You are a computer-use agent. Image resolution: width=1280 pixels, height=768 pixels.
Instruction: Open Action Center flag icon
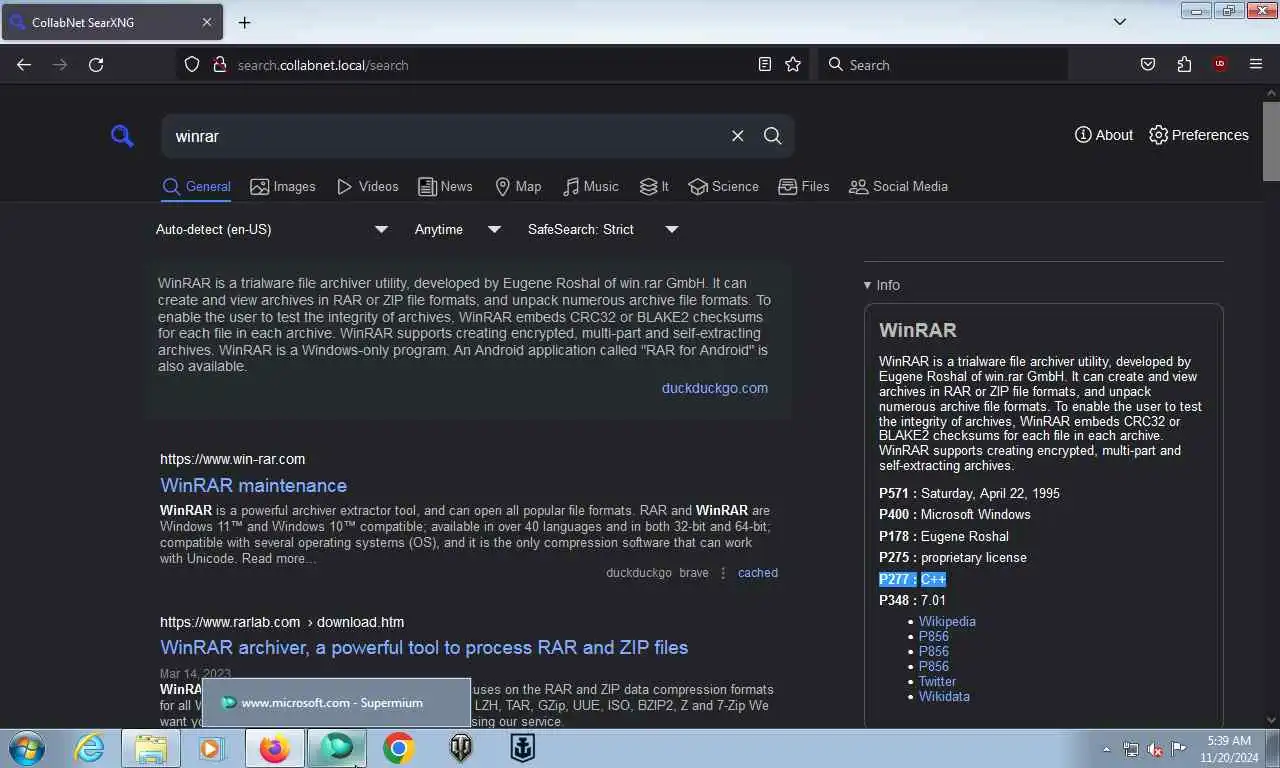click(1179, 749)
